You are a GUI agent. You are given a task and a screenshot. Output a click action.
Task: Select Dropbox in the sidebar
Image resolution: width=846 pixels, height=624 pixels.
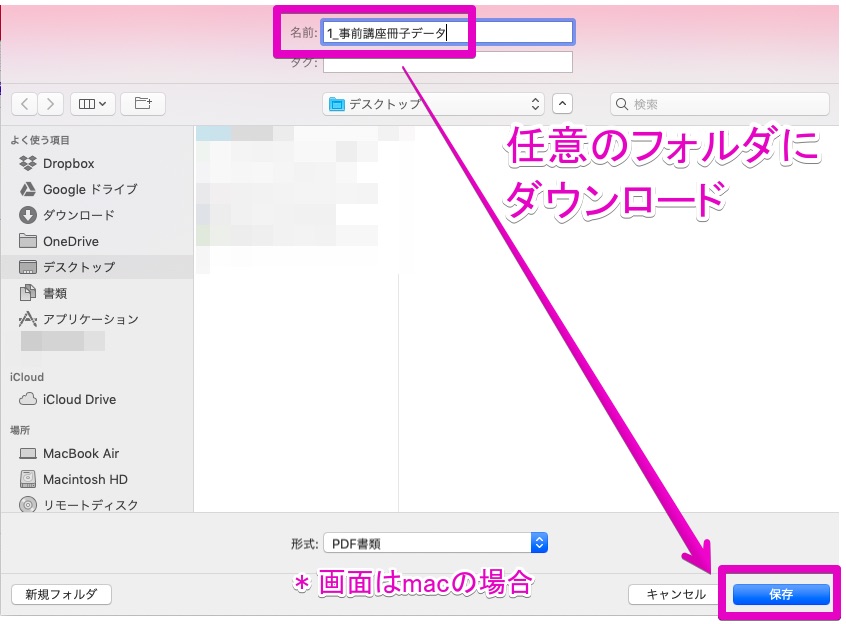(x=97, y=163)
